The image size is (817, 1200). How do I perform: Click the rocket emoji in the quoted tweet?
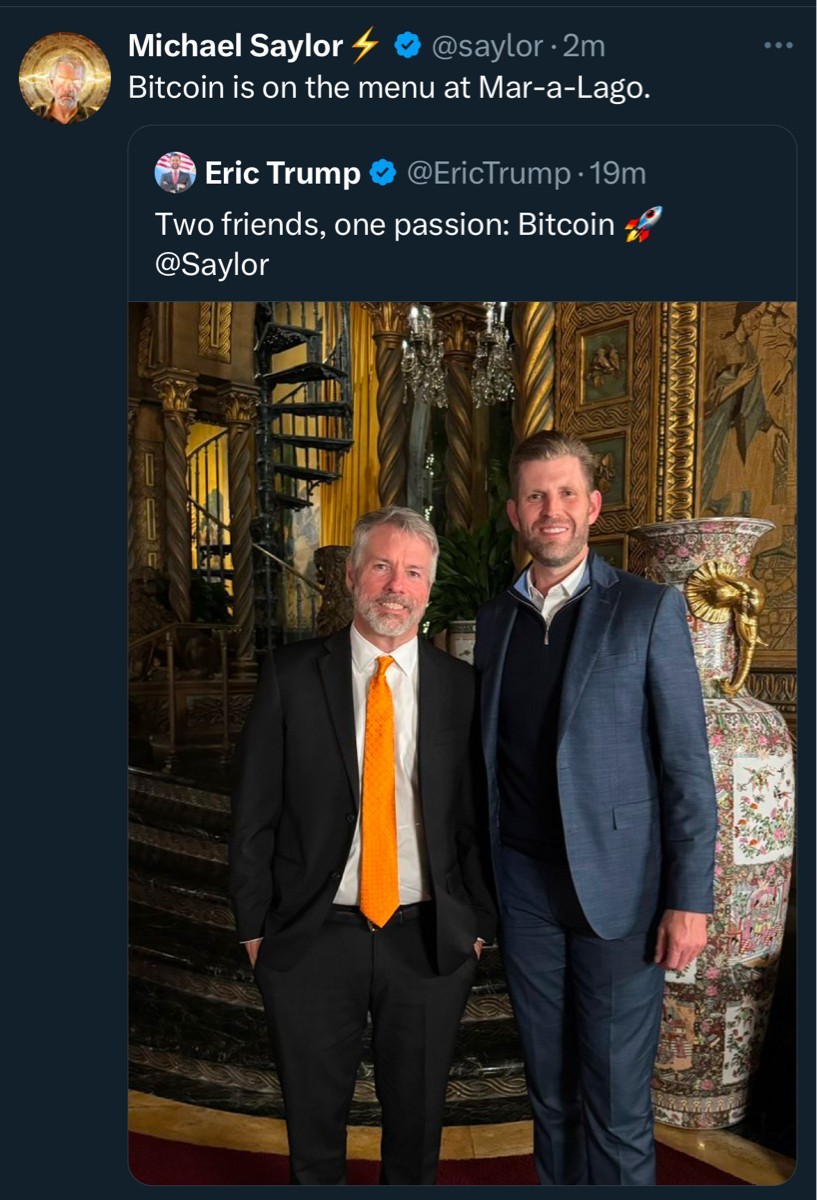pyautogui.click(x=643, y=224)
